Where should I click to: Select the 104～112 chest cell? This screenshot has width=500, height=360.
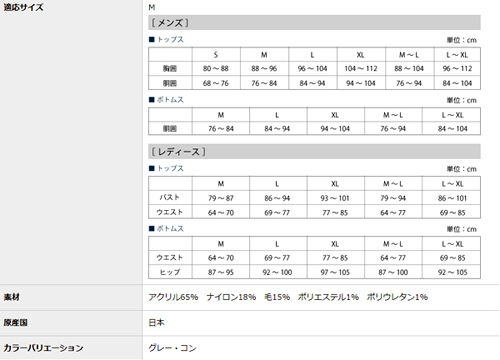point(361,69)
